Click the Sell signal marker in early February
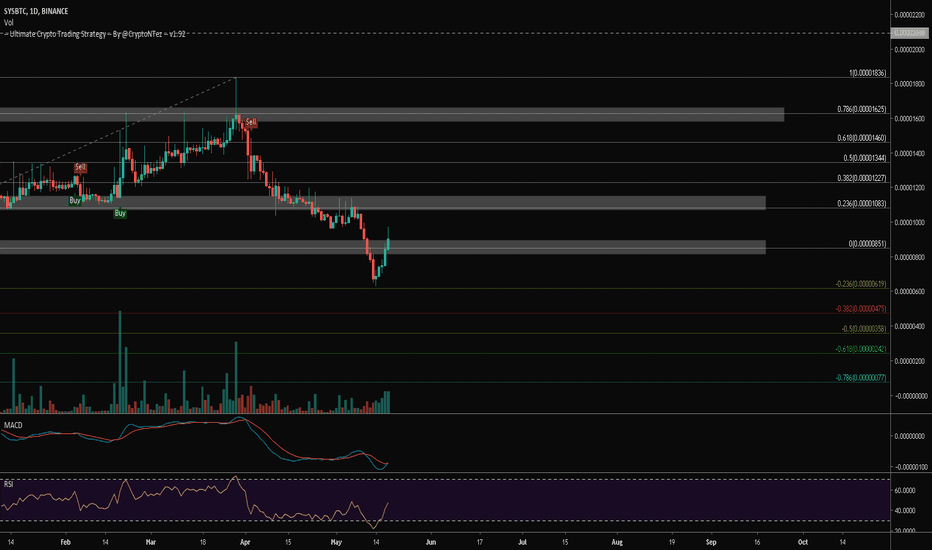 (x=80, y=167)
